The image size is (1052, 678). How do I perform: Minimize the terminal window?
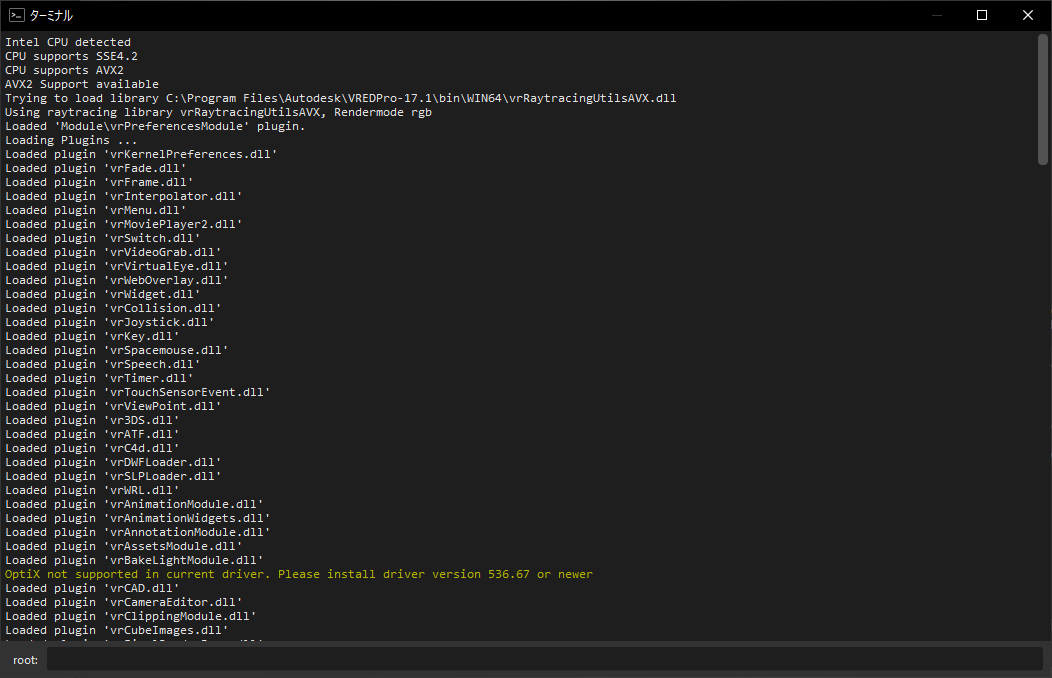click(936, 15)
